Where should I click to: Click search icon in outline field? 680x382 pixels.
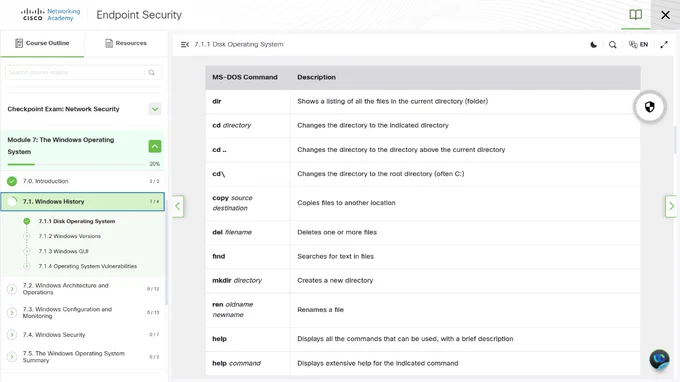click(x=151, y=72)
